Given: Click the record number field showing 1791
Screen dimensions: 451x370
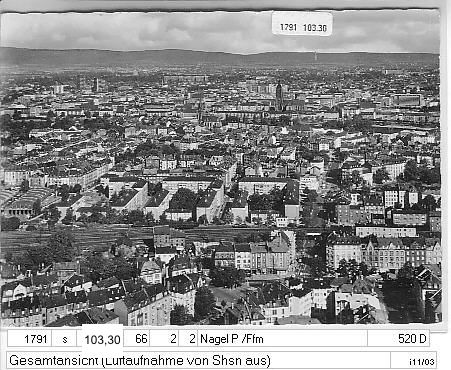Looking at the screenshot, I should 29,339.
